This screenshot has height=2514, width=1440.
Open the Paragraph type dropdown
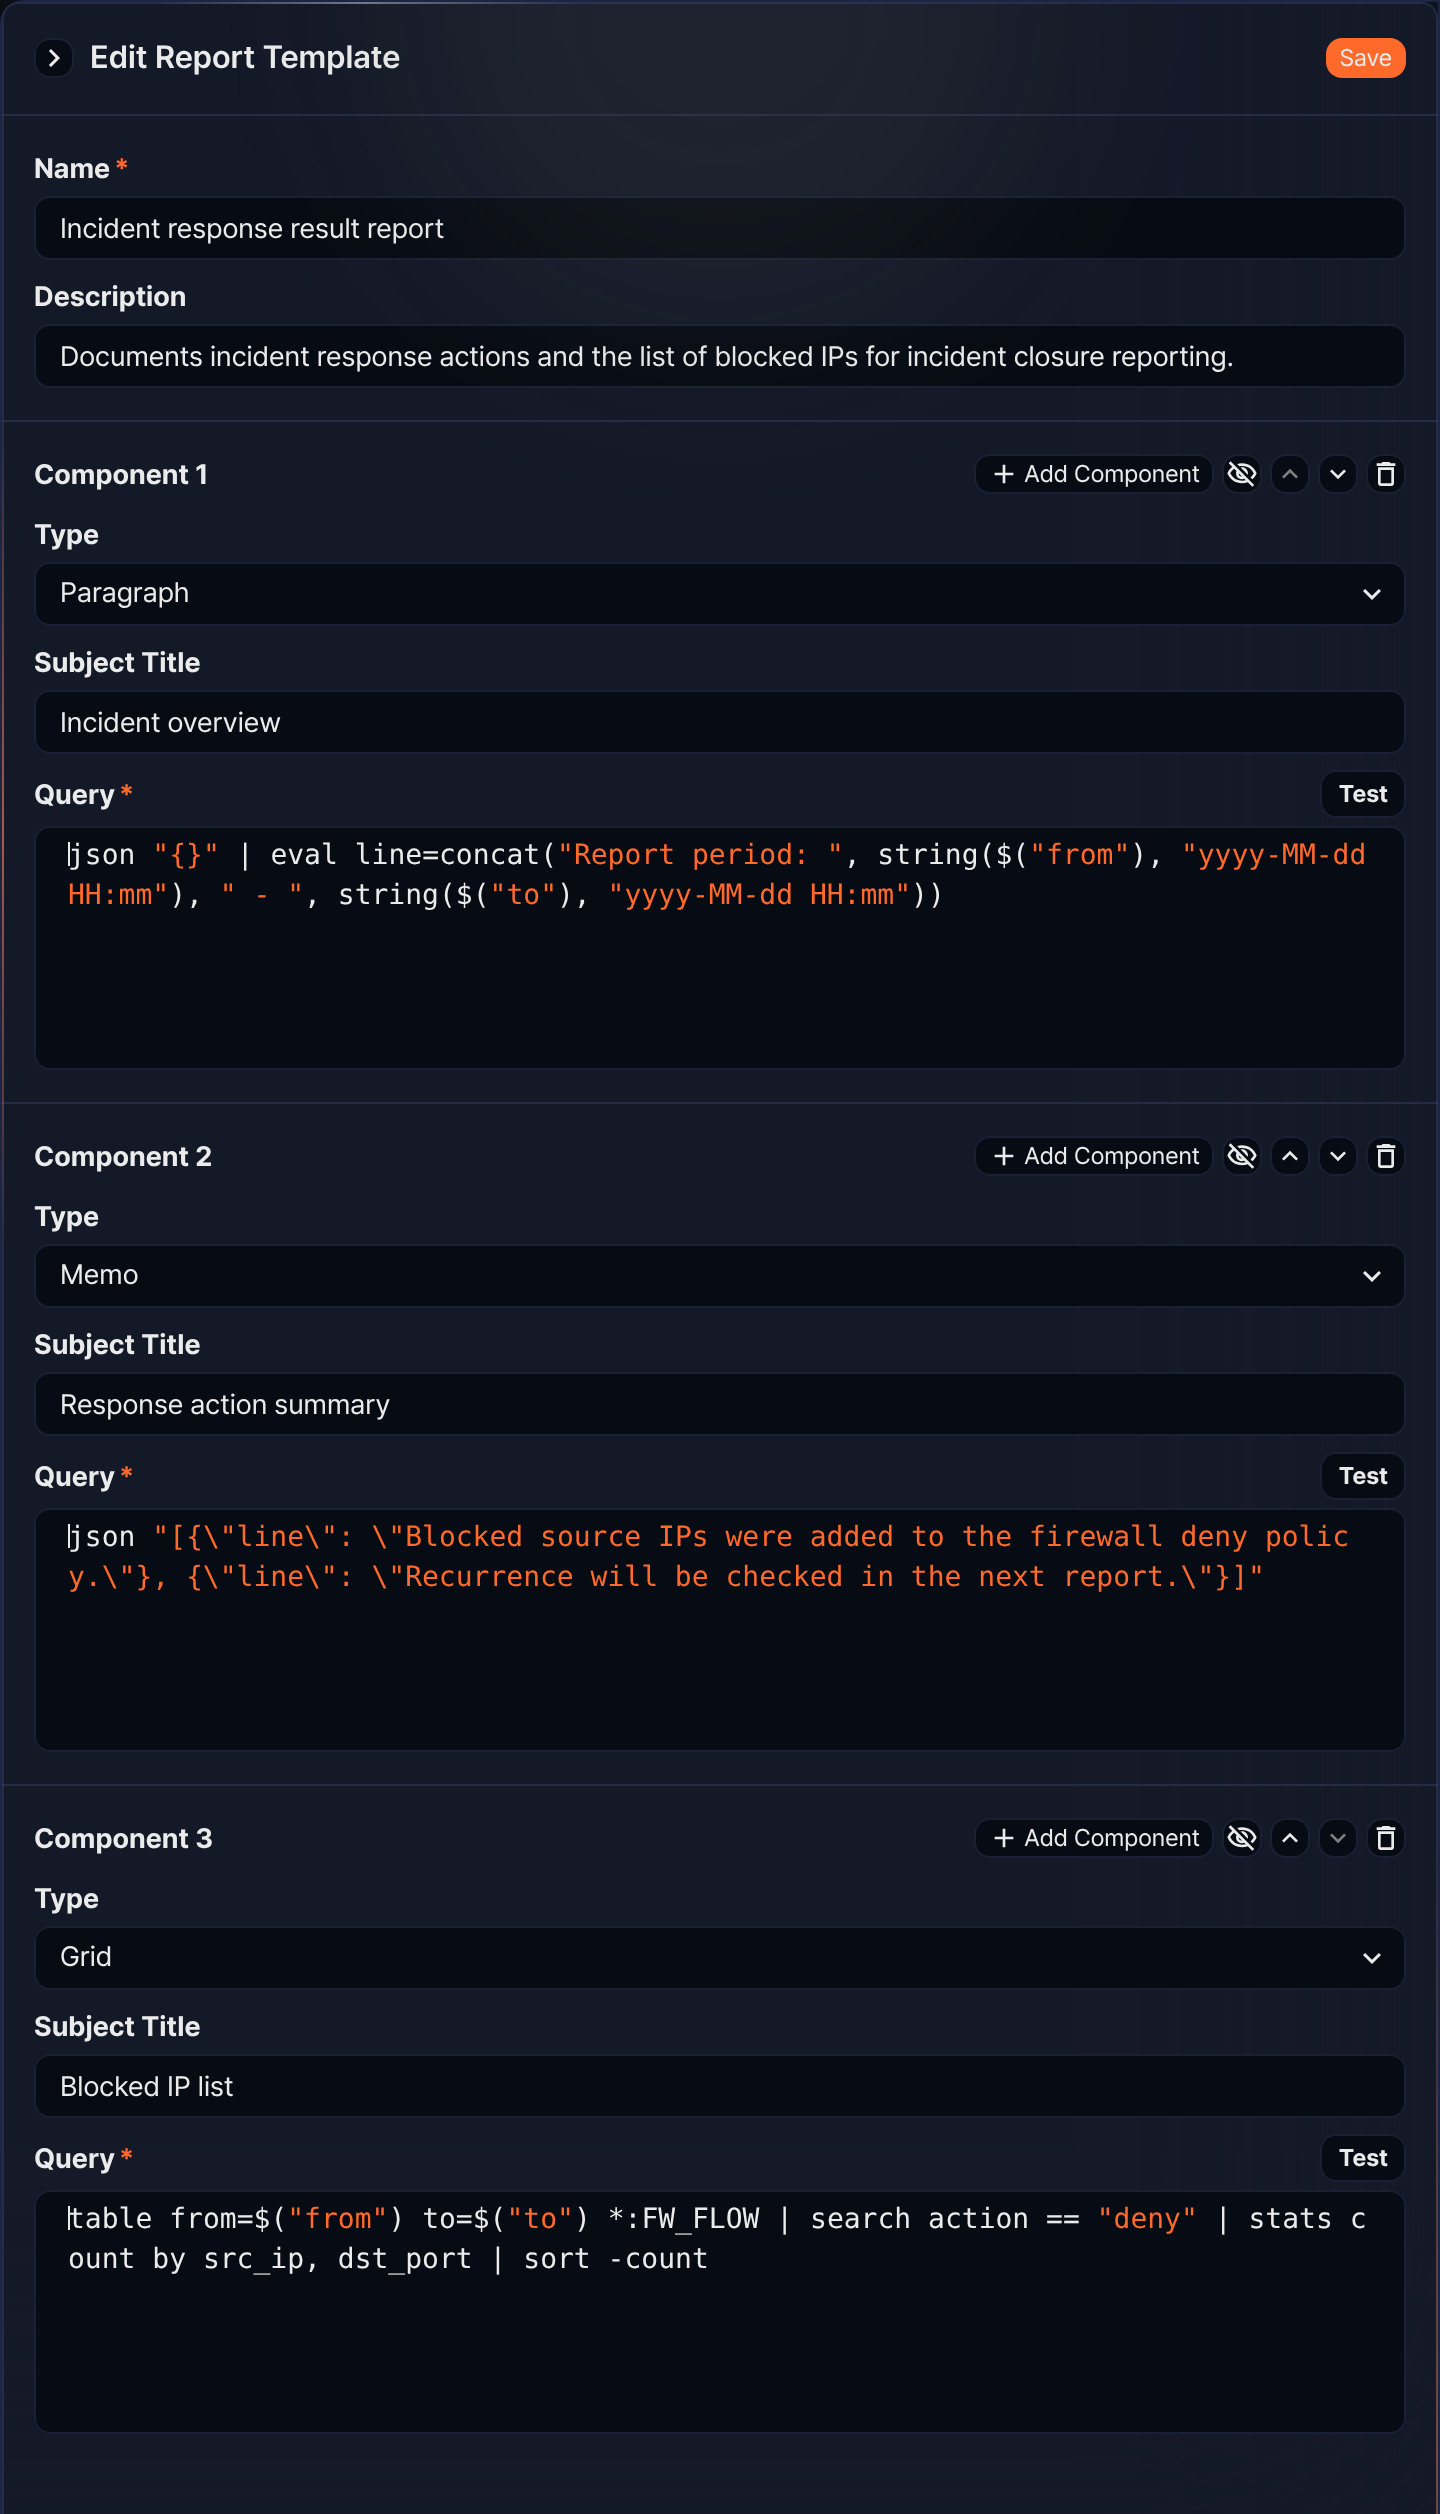[x=720, y=594]
